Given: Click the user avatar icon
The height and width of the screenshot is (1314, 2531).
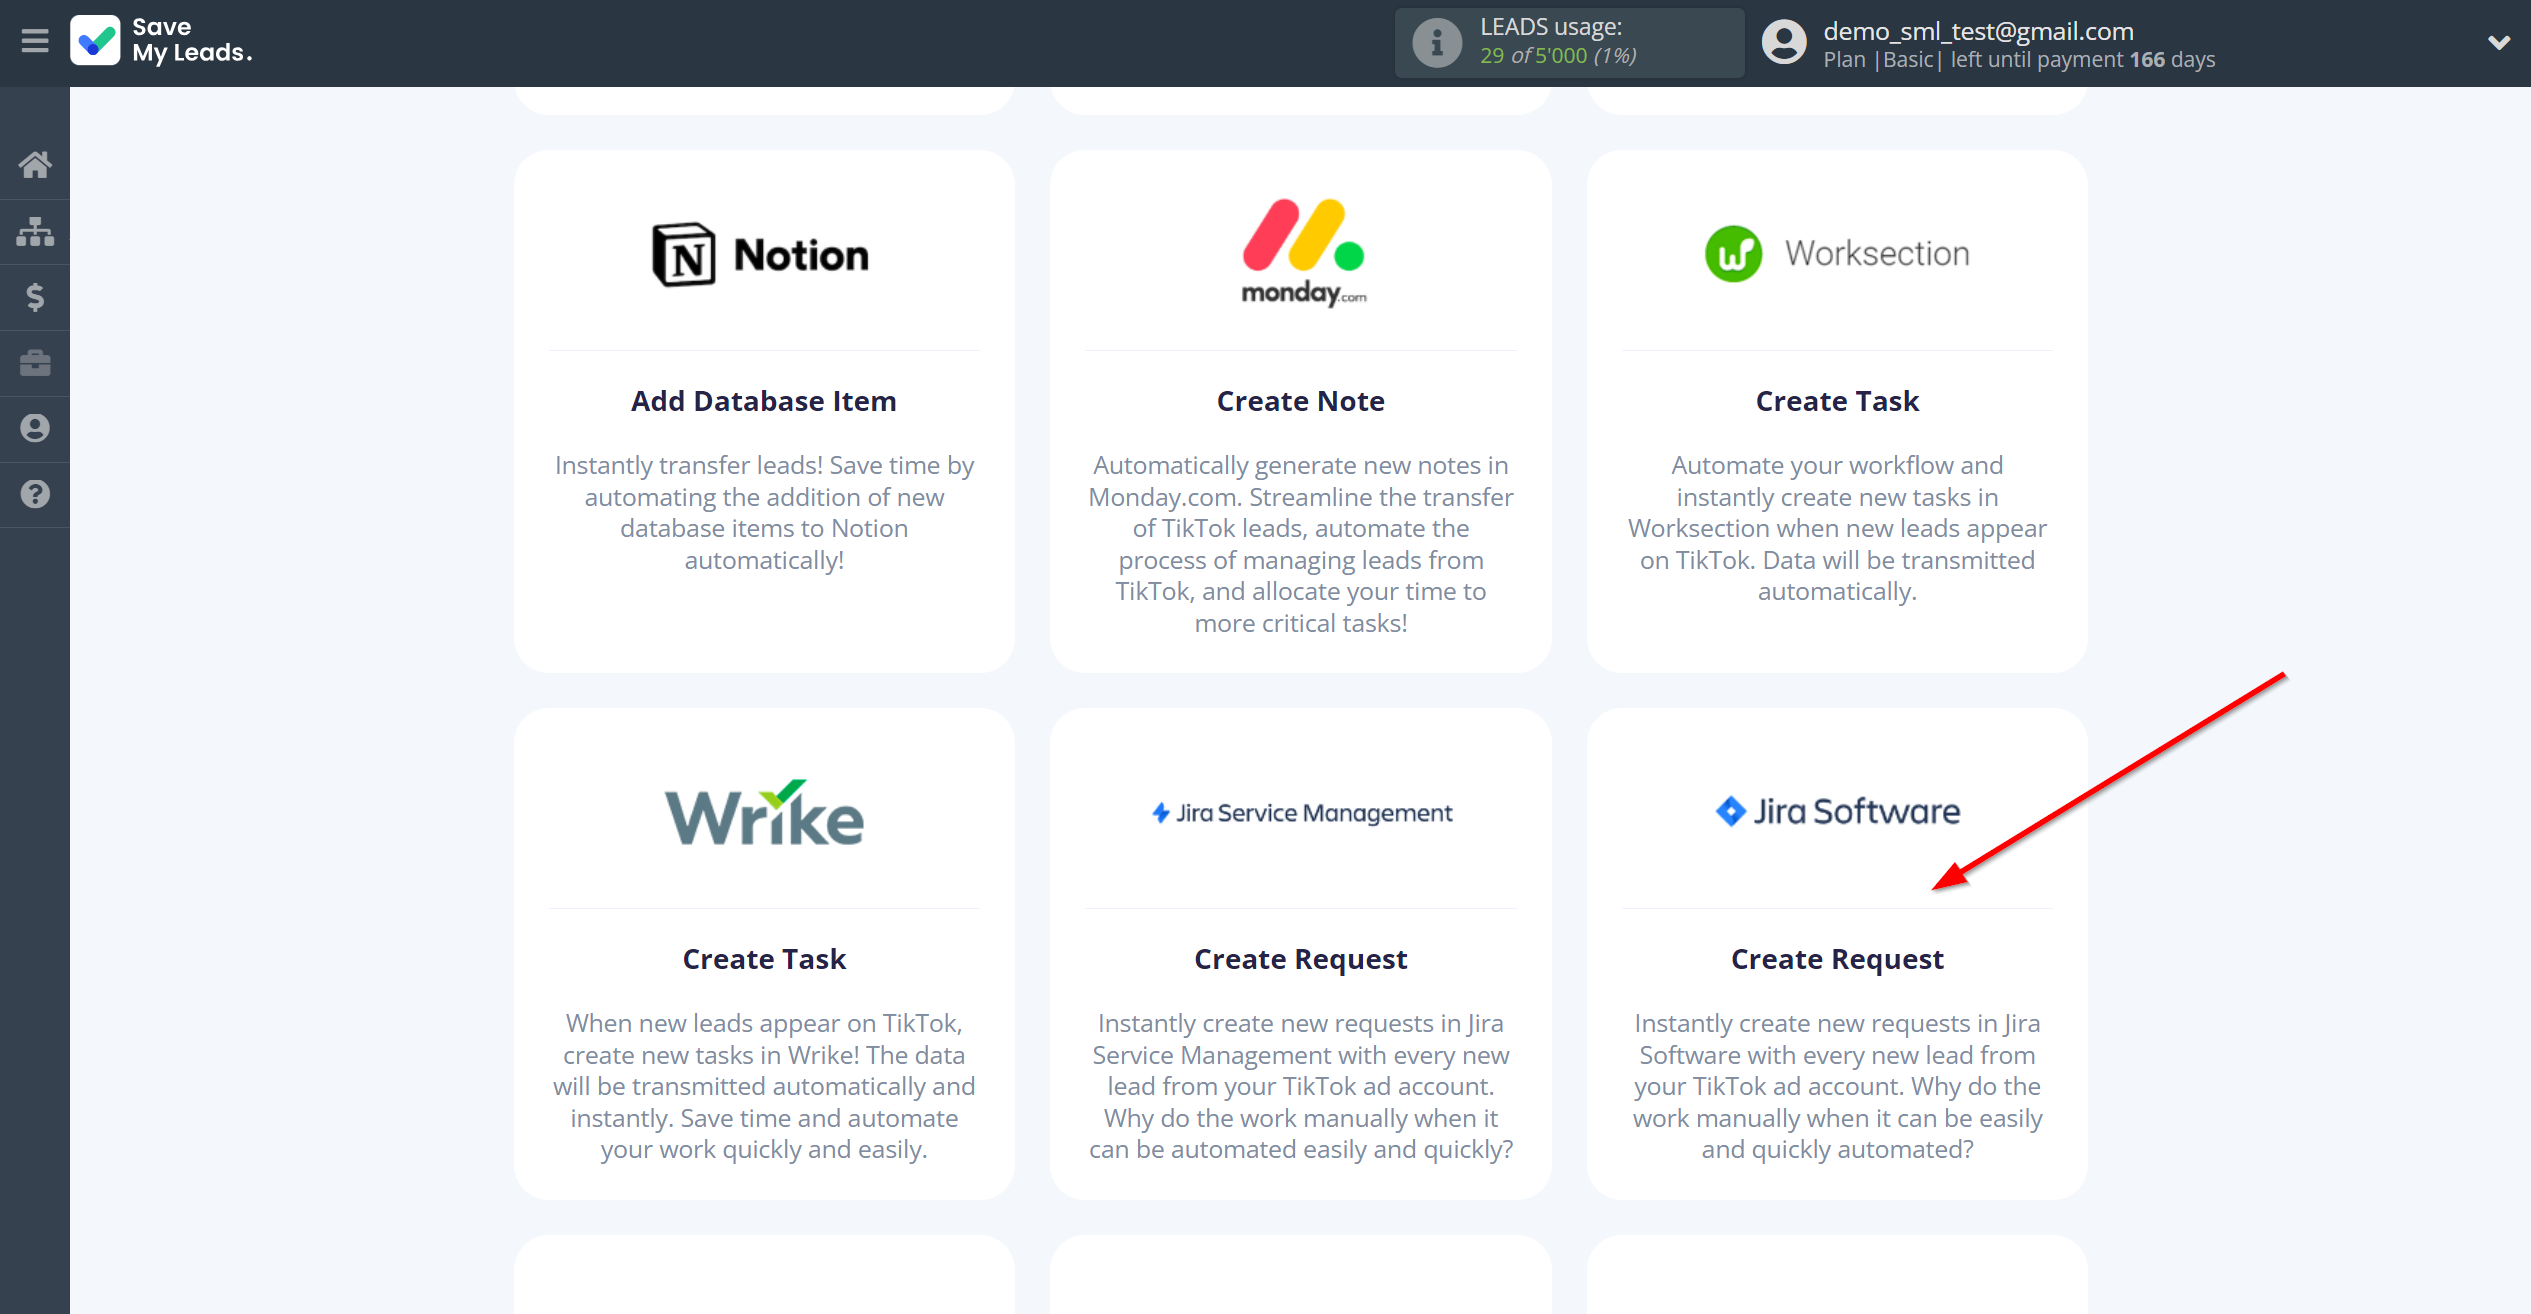Looking at the screenshot, I should tap(1784, 43).
